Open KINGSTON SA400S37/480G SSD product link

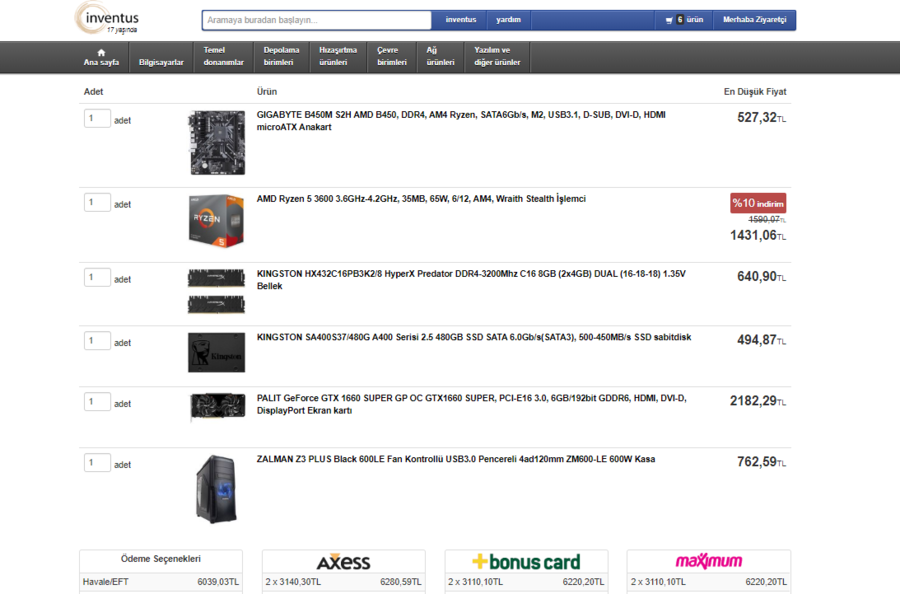pos(474,337)
